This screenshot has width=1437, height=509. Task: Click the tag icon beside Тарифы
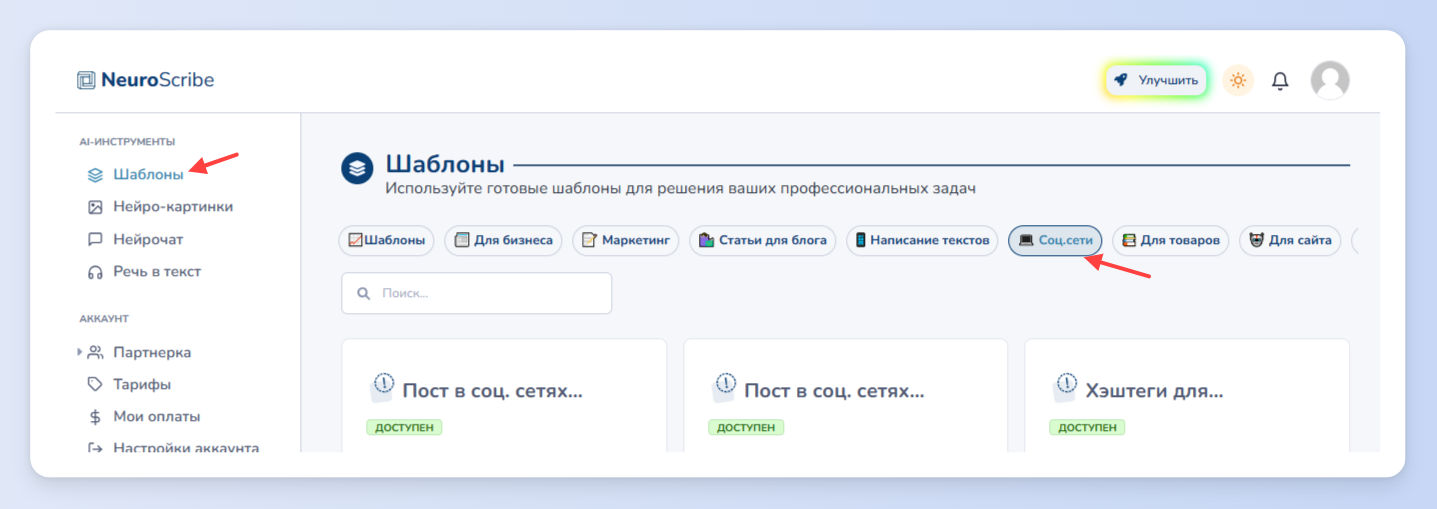coord(95,384)
